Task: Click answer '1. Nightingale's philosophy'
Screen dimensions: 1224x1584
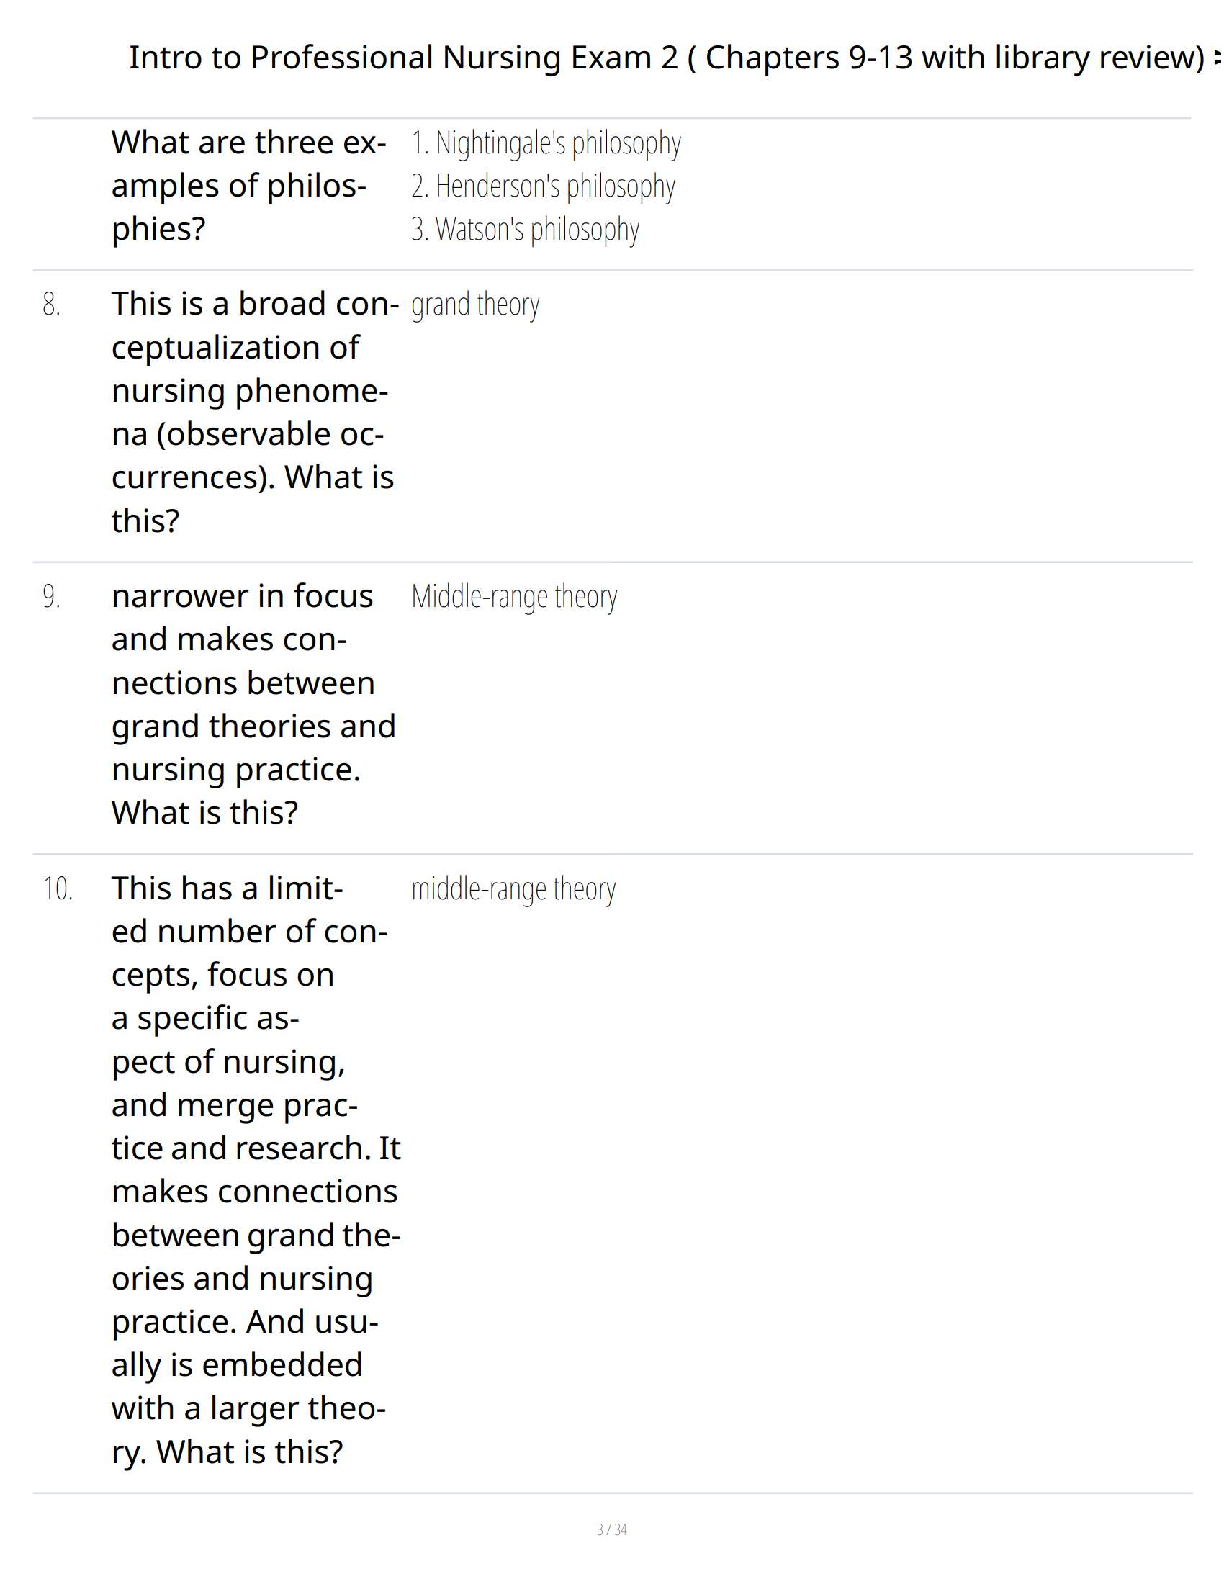Action: point(546,144)
